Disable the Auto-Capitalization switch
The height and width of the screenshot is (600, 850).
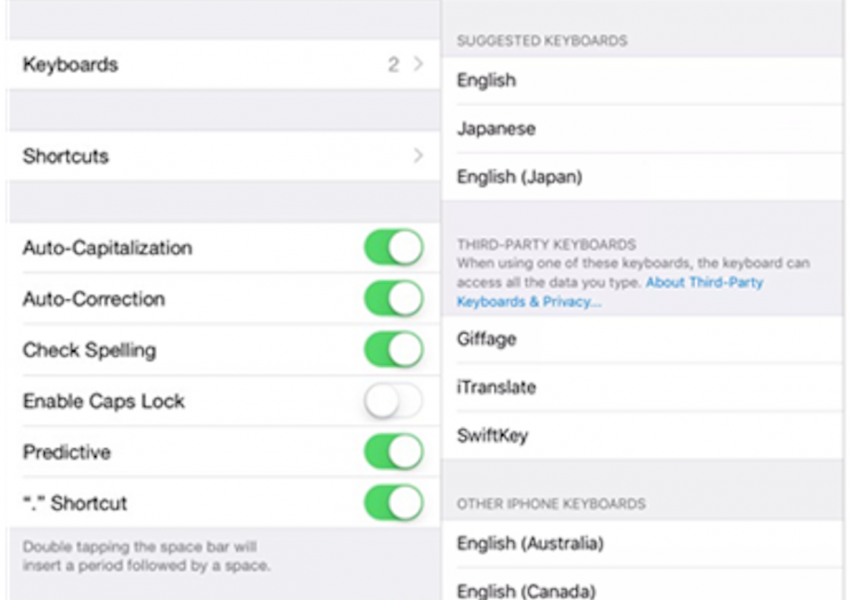click(393, 248)
